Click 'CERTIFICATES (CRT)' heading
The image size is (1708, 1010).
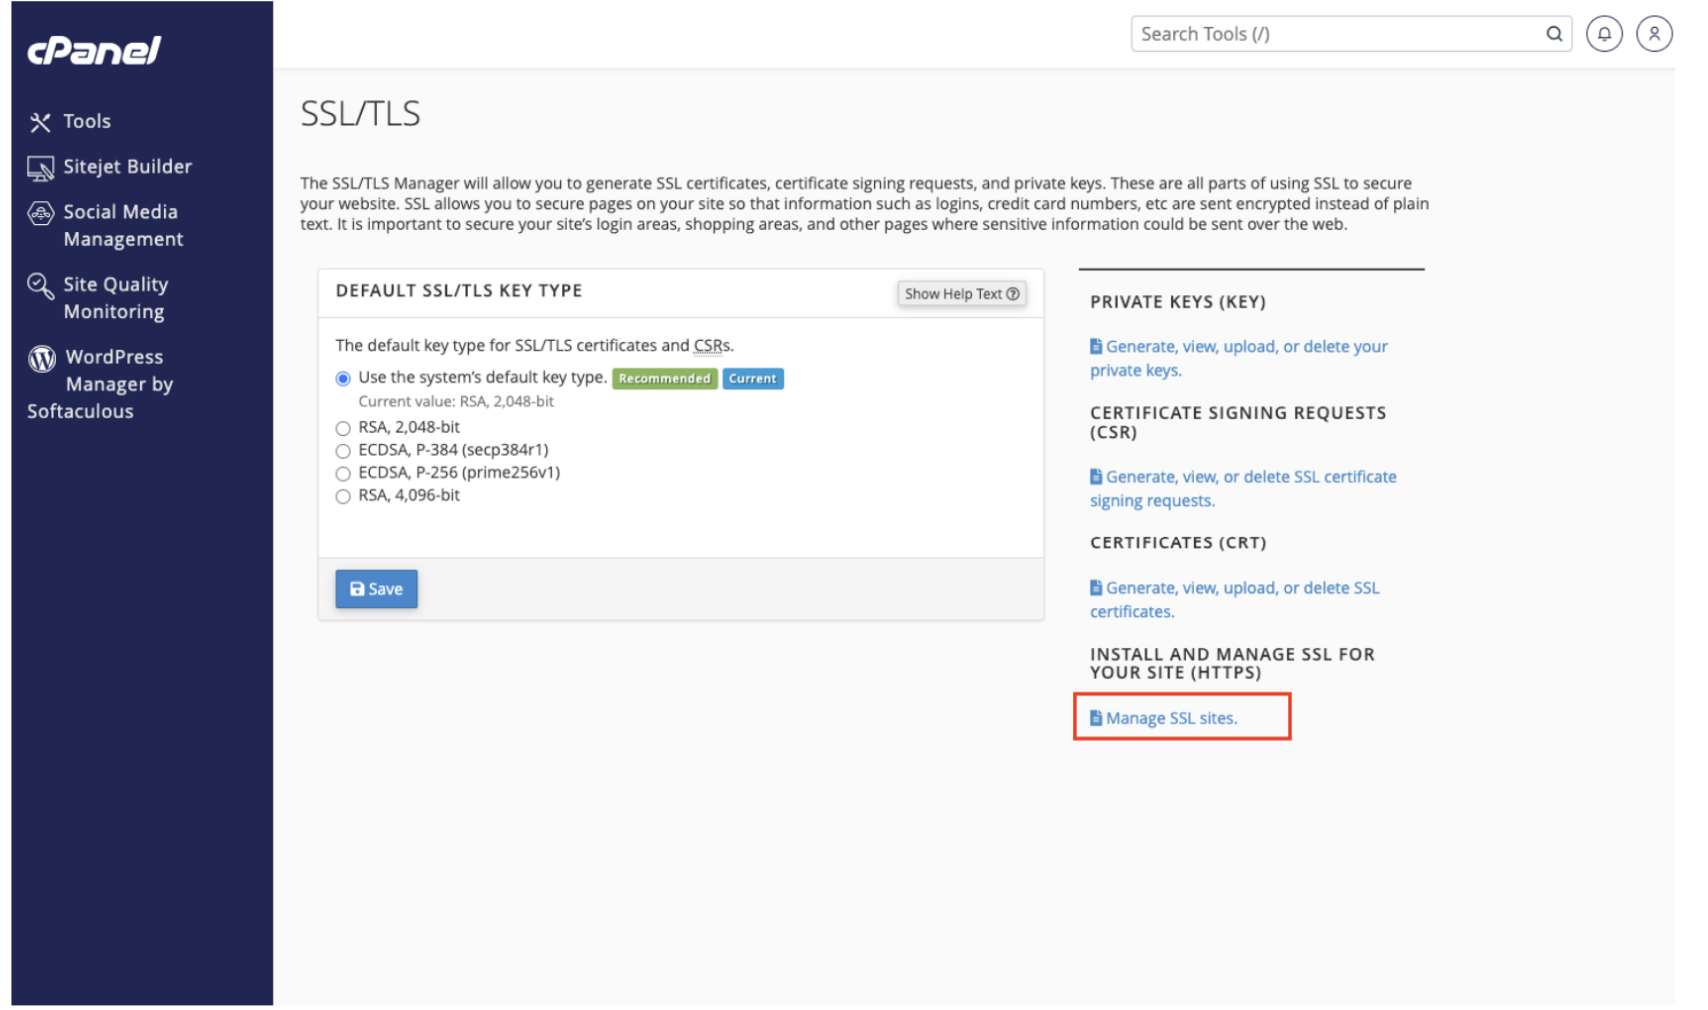1178,543
